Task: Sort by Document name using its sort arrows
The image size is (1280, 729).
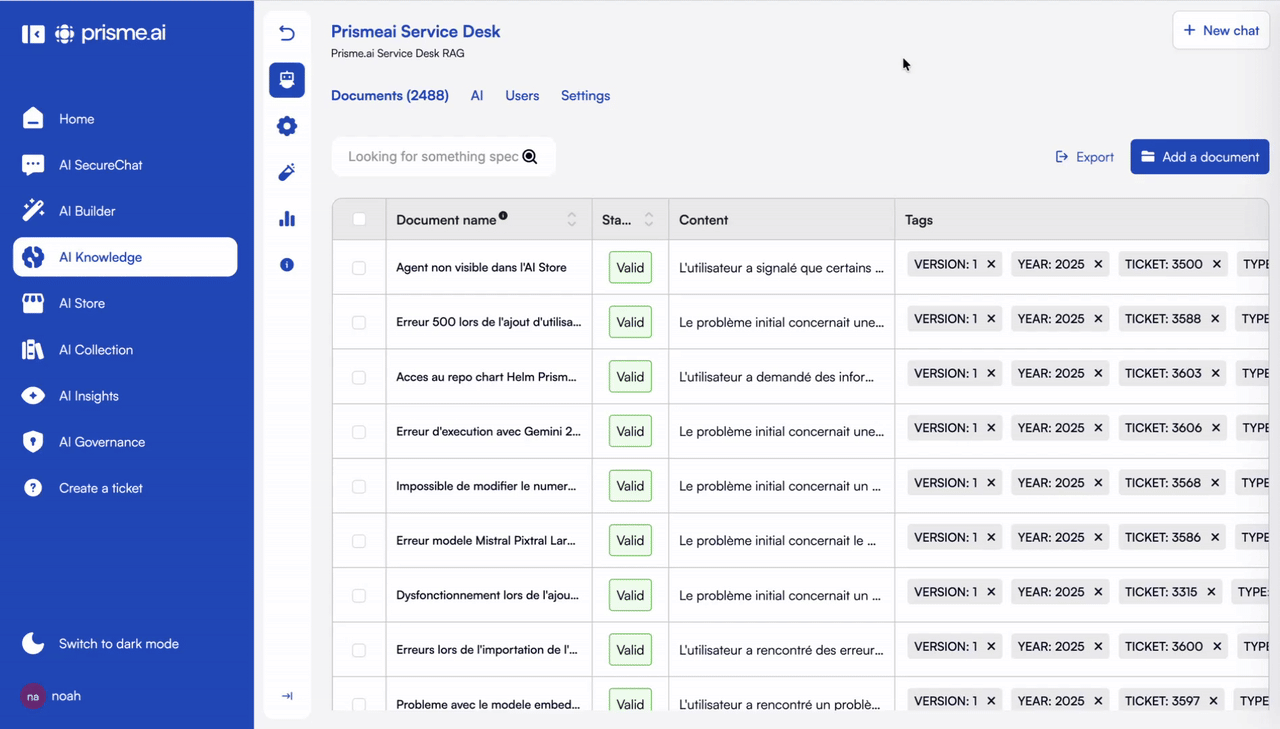Action: (x=571, y=219)
